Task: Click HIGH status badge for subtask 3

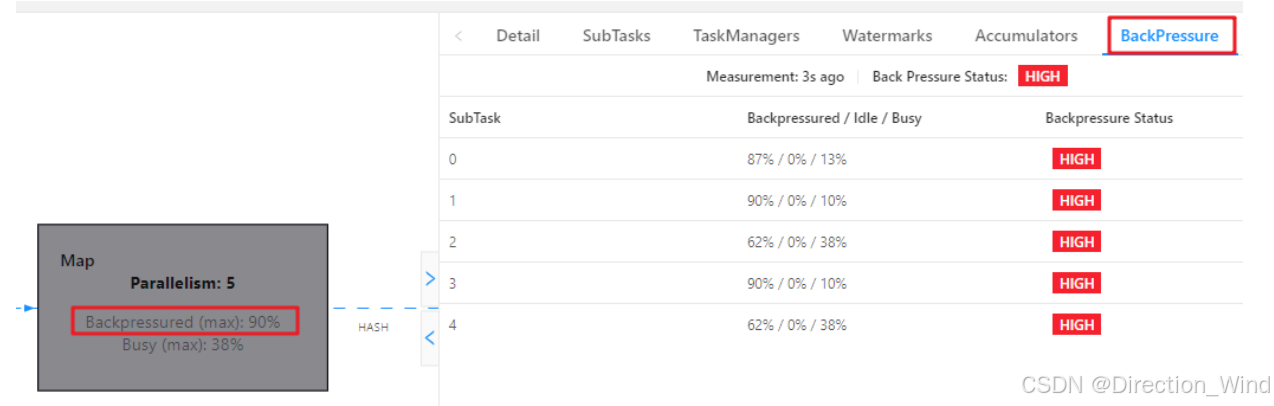Action: click(1076, 283)
